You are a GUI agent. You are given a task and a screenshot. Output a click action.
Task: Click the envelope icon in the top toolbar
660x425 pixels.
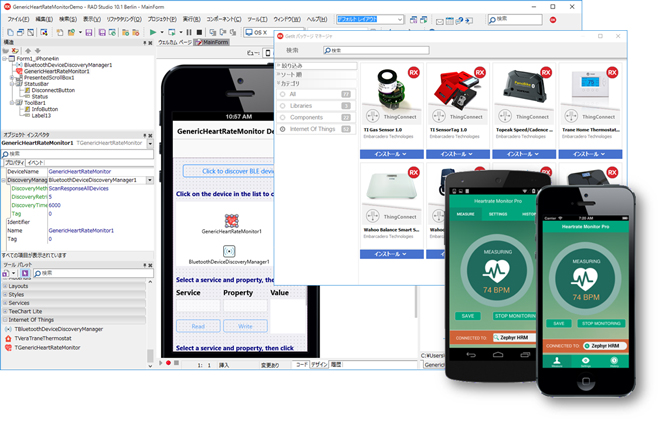tap(439, 21)
